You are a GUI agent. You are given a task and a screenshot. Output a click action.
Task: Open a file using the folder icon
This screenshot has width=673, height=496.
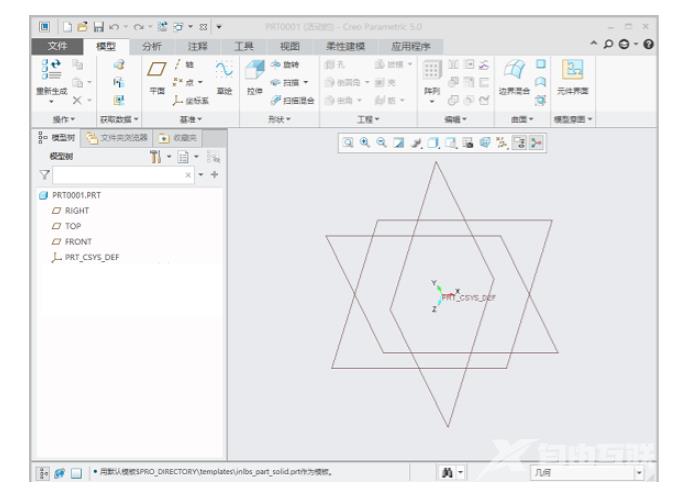coord(82,27)
